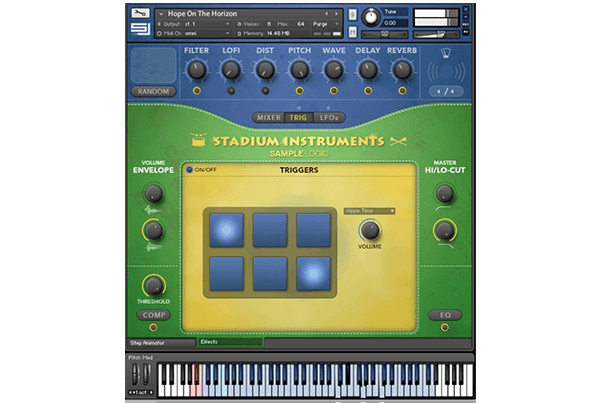Screen dimensions: 599x403
Task: Toggle the REVERB effect LED
Action: [402, 91]
